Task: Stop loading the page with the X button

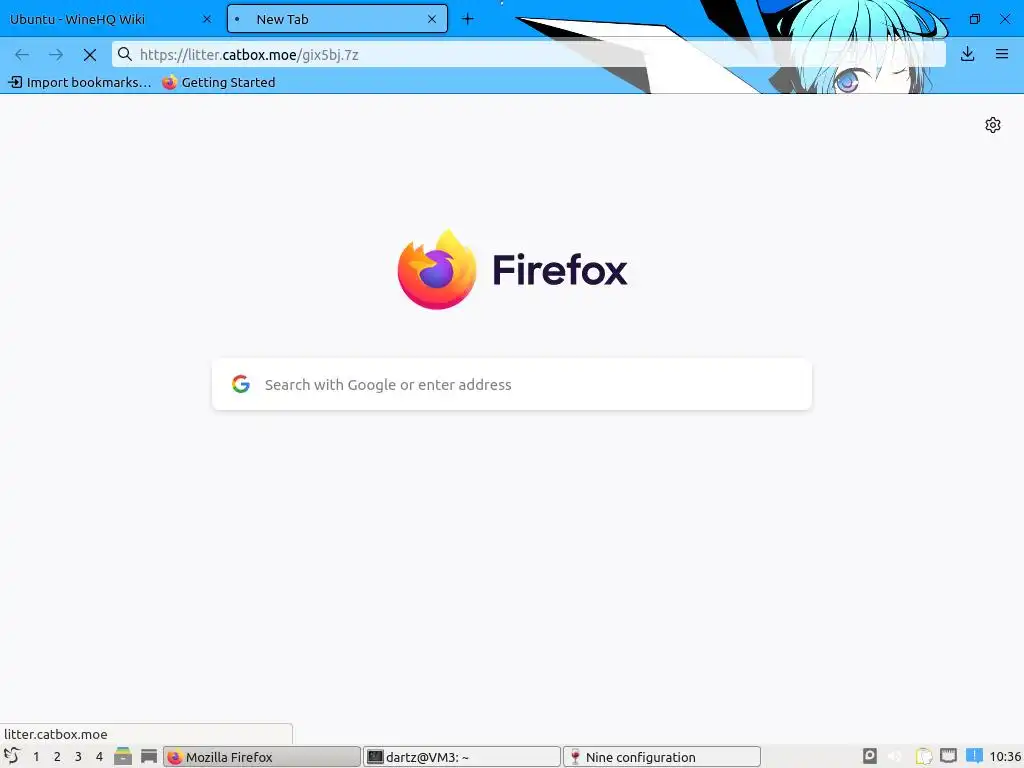Action: click(x=90, y=55)
